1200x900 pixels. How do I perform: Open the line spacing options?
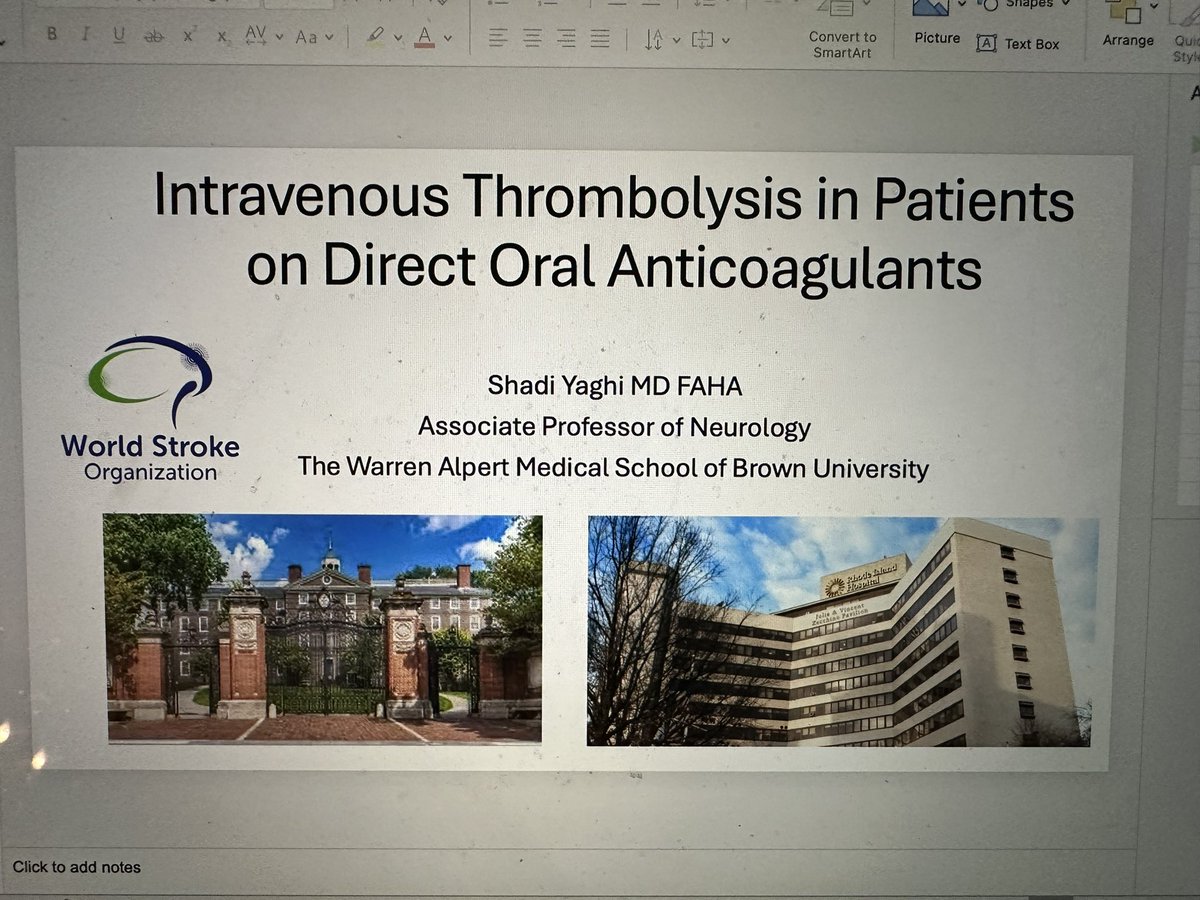click(654, 40)
